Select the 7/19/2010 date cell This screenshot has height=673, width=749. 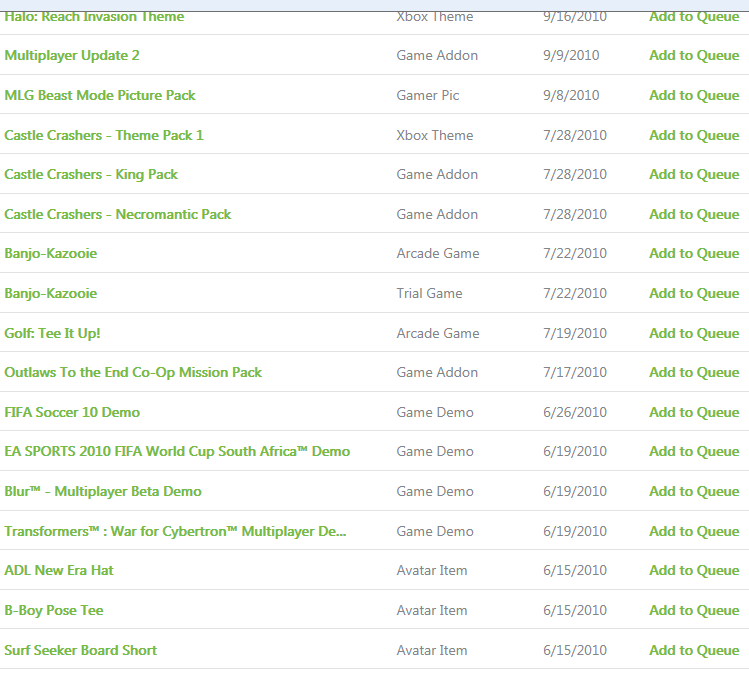[575, 333]
